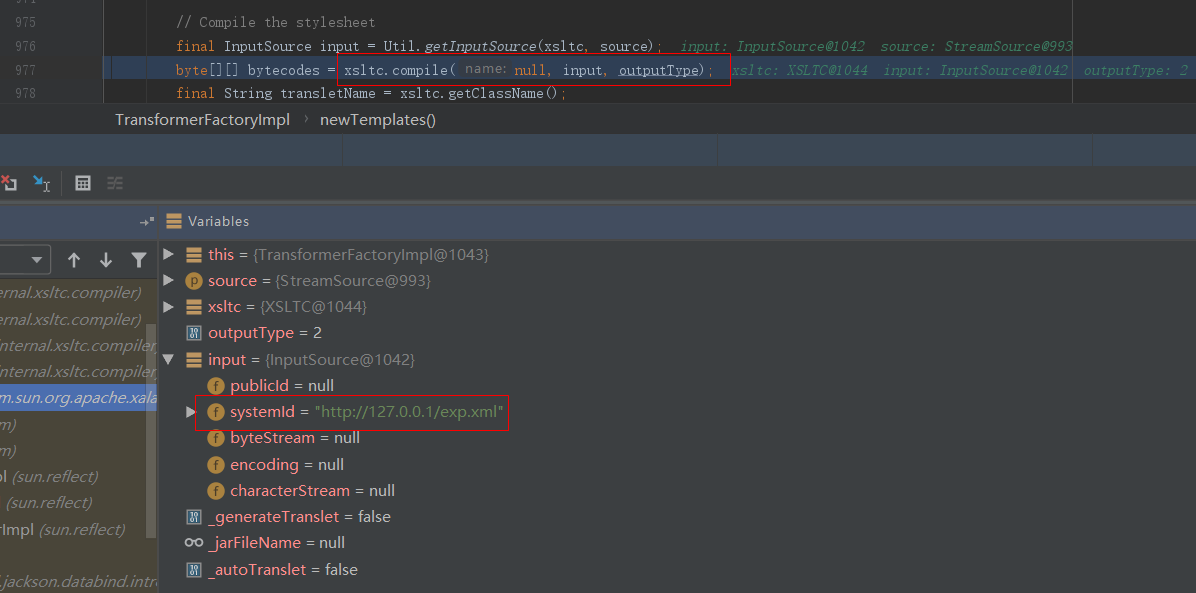Select the outputType = 2 variable
This screenshot has width=1196, height=593.
point(264,333)
